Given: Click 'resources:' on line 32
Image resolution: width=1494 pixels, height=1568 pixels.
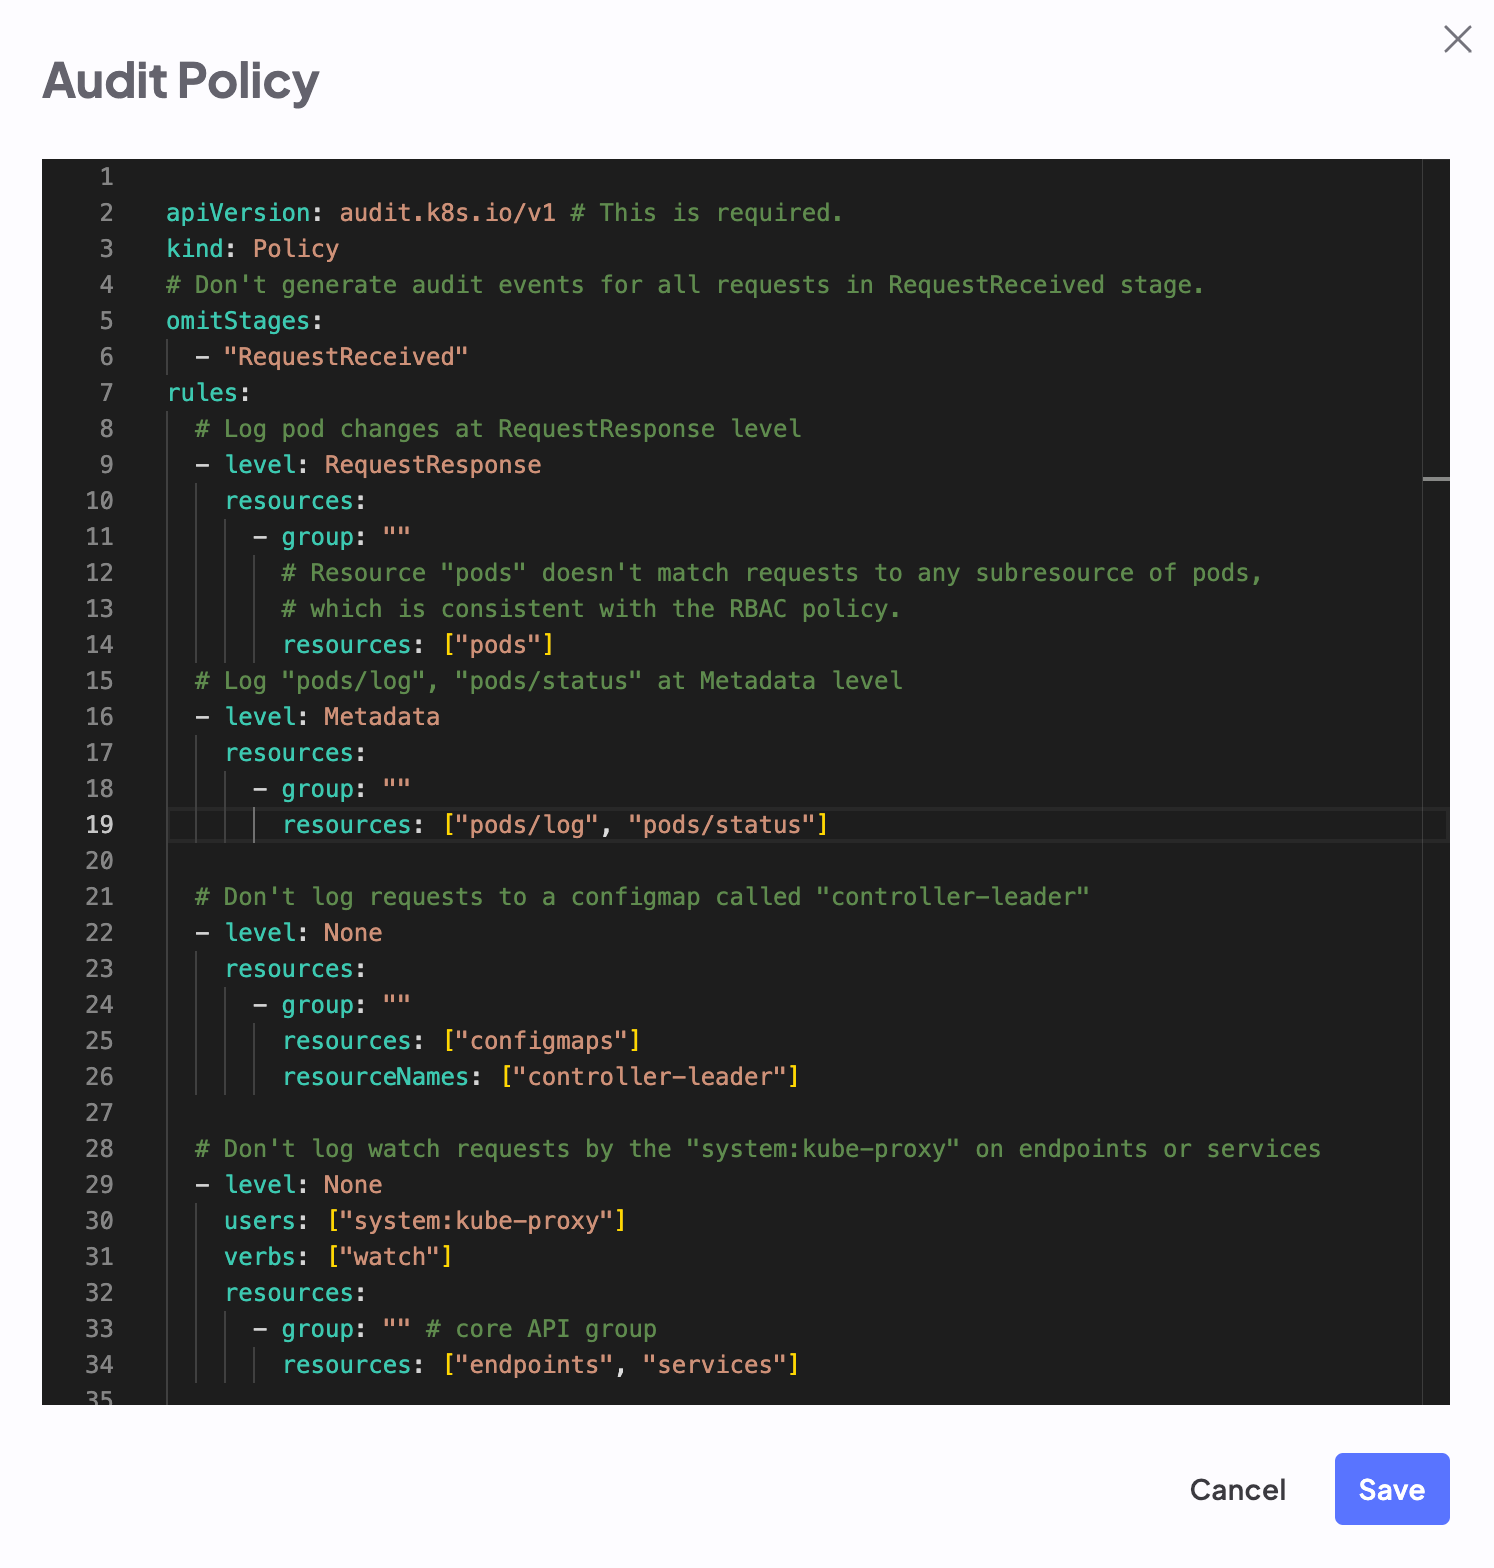Looking at the screenshot, I should [295, 1293].
